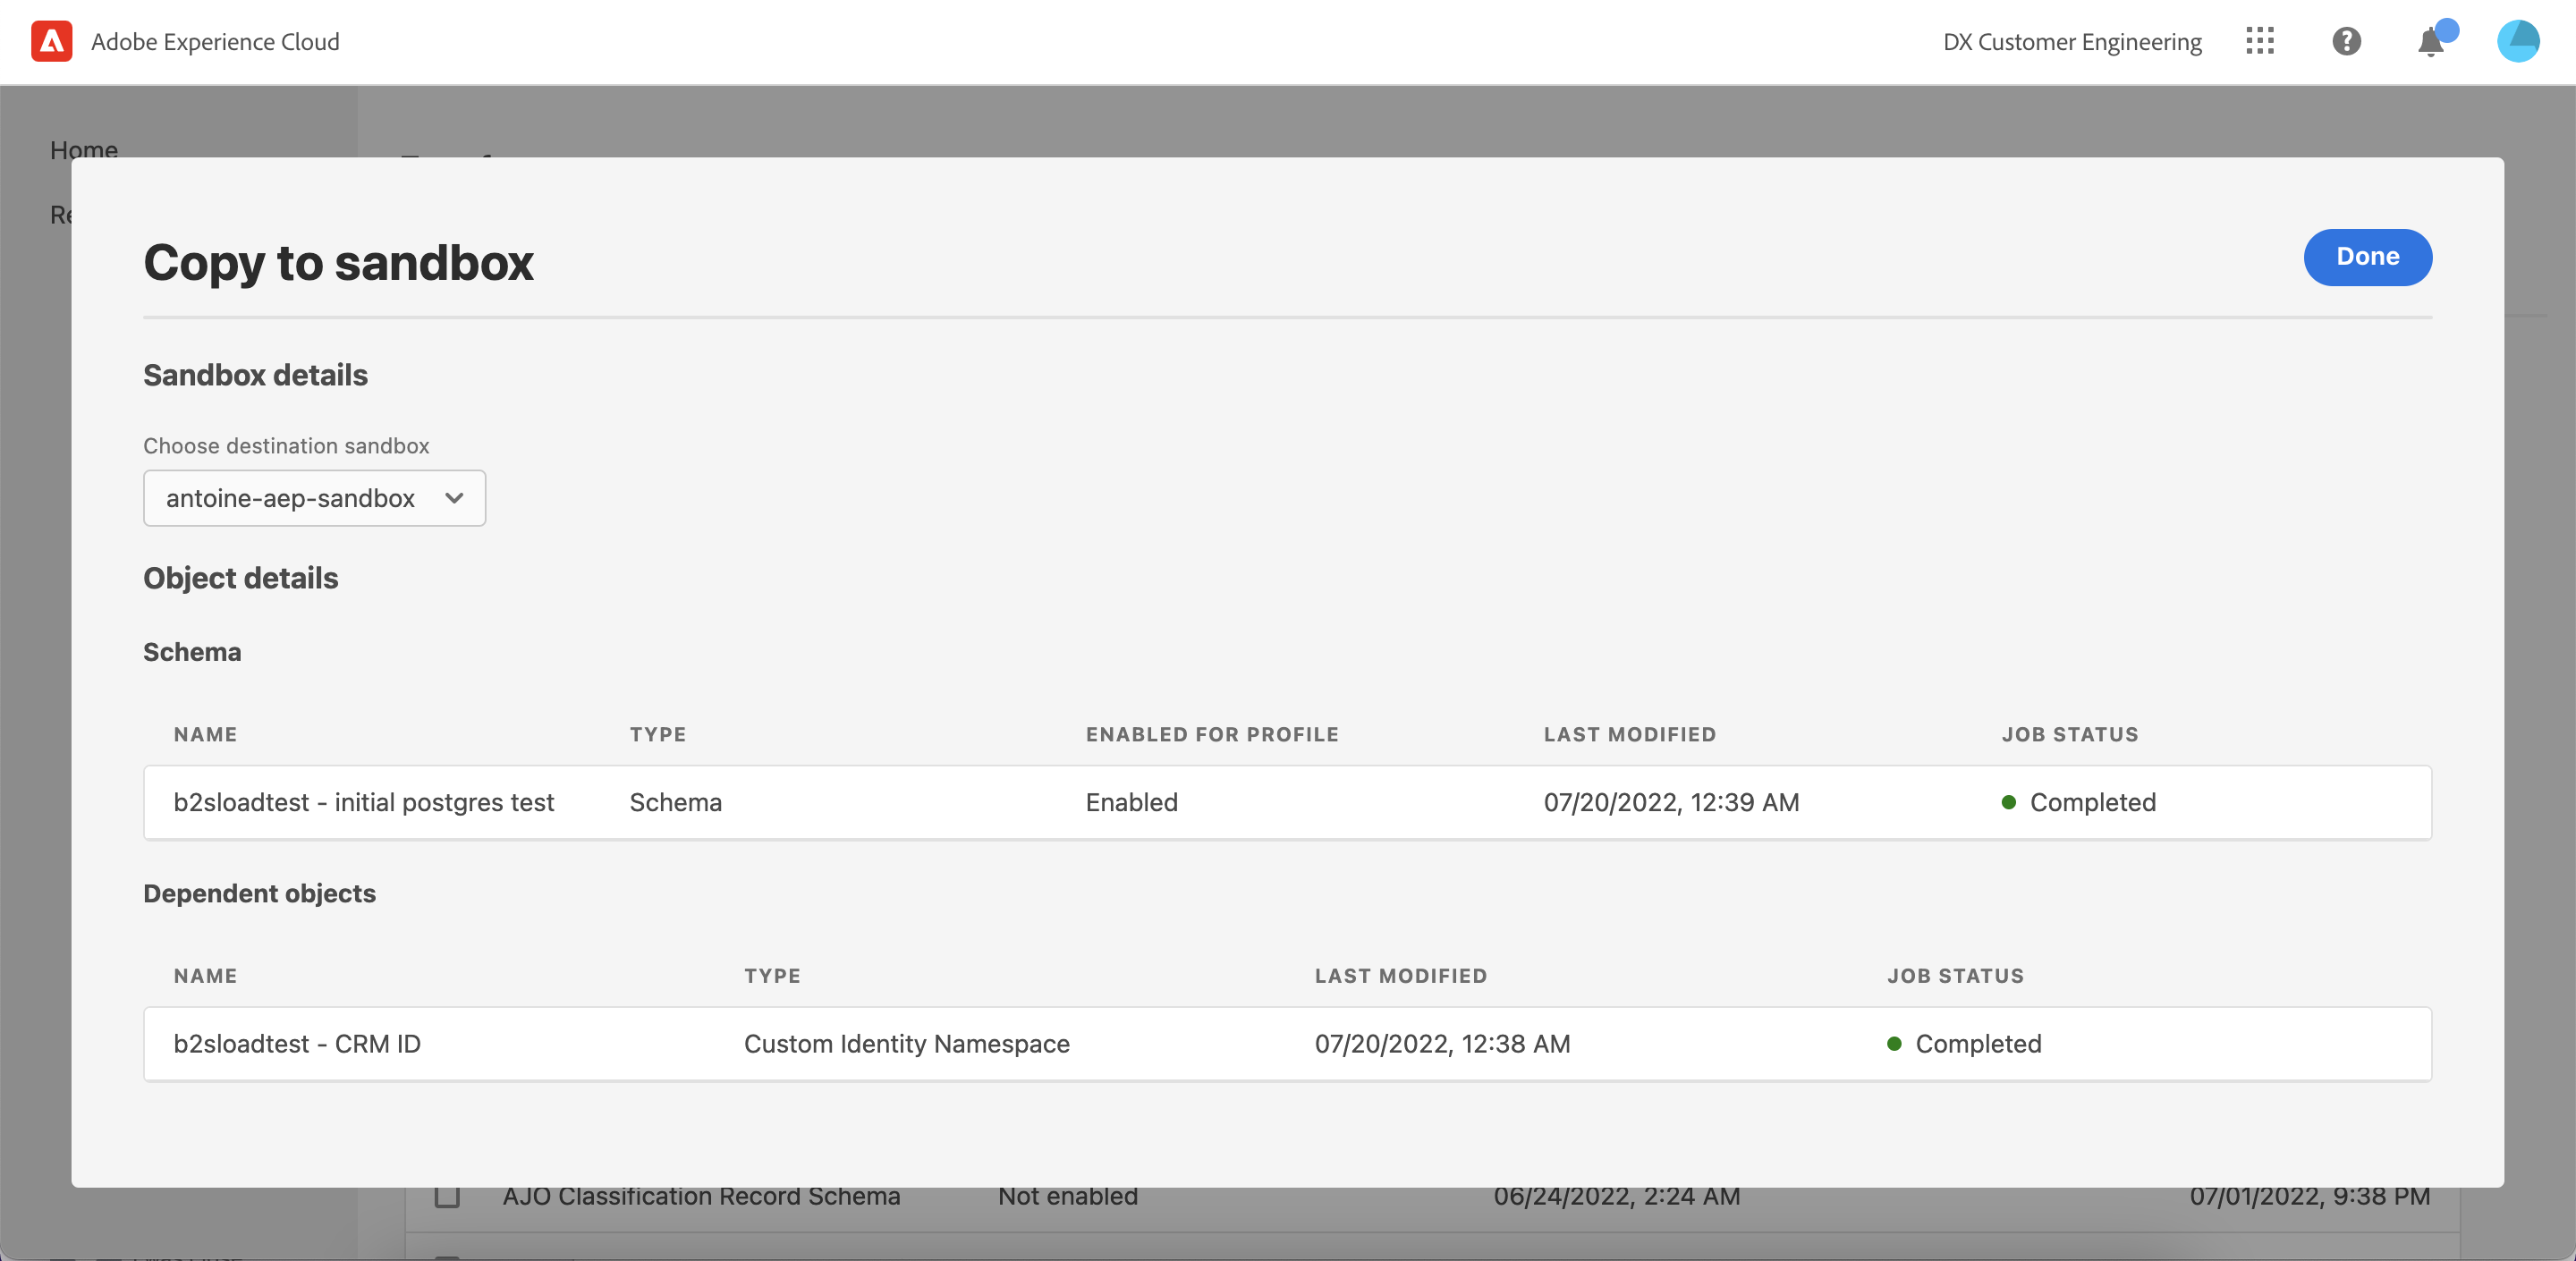
Task: Click the Adobe logo icon
Action: pos(51,41)
